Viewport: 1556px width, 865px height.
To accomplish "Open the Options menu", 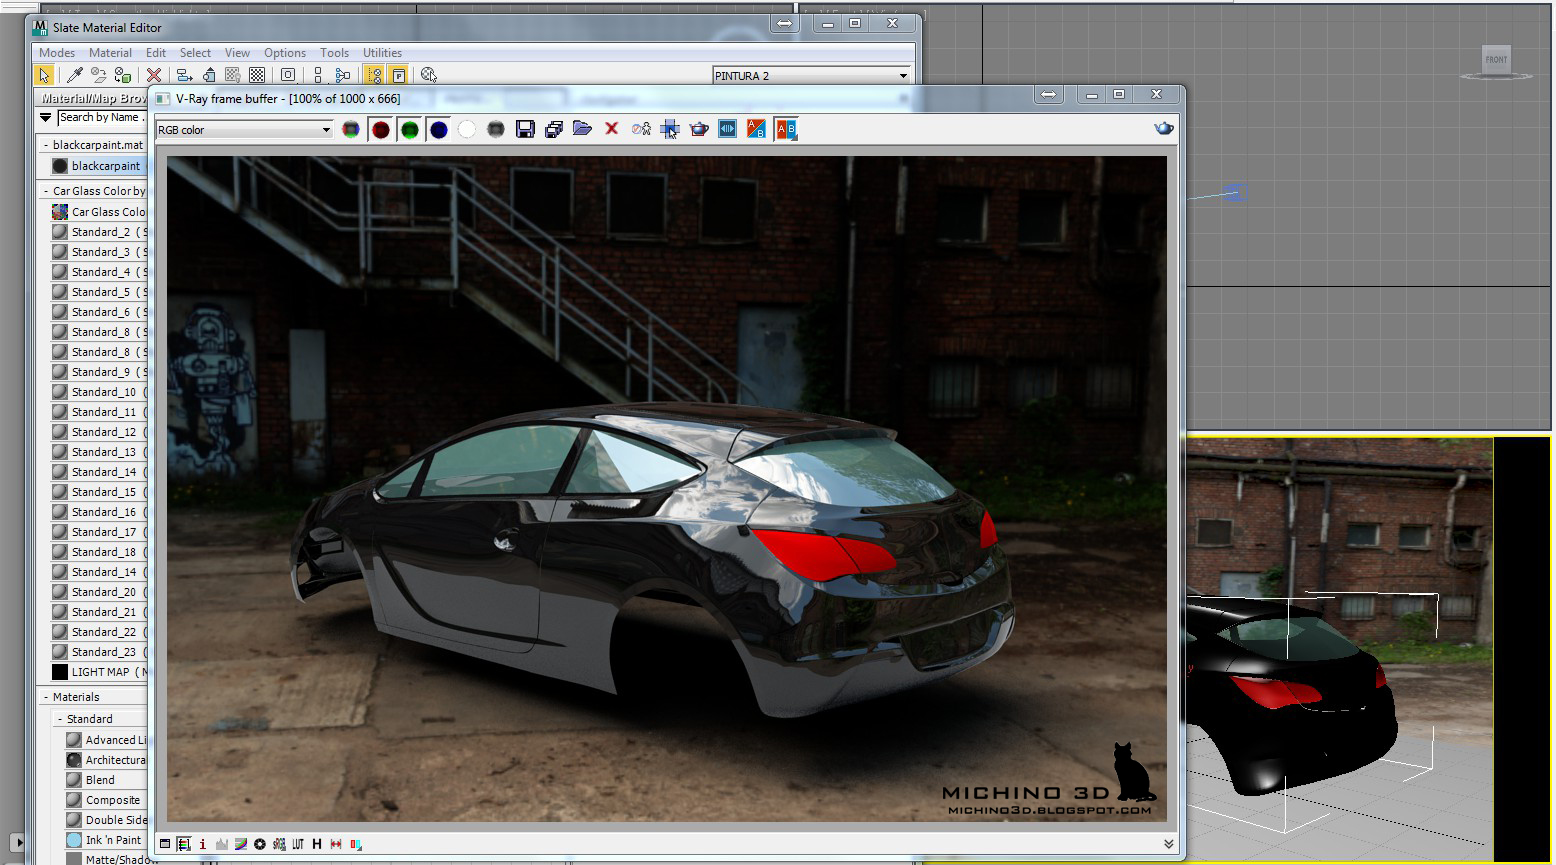I will (285, 53).
